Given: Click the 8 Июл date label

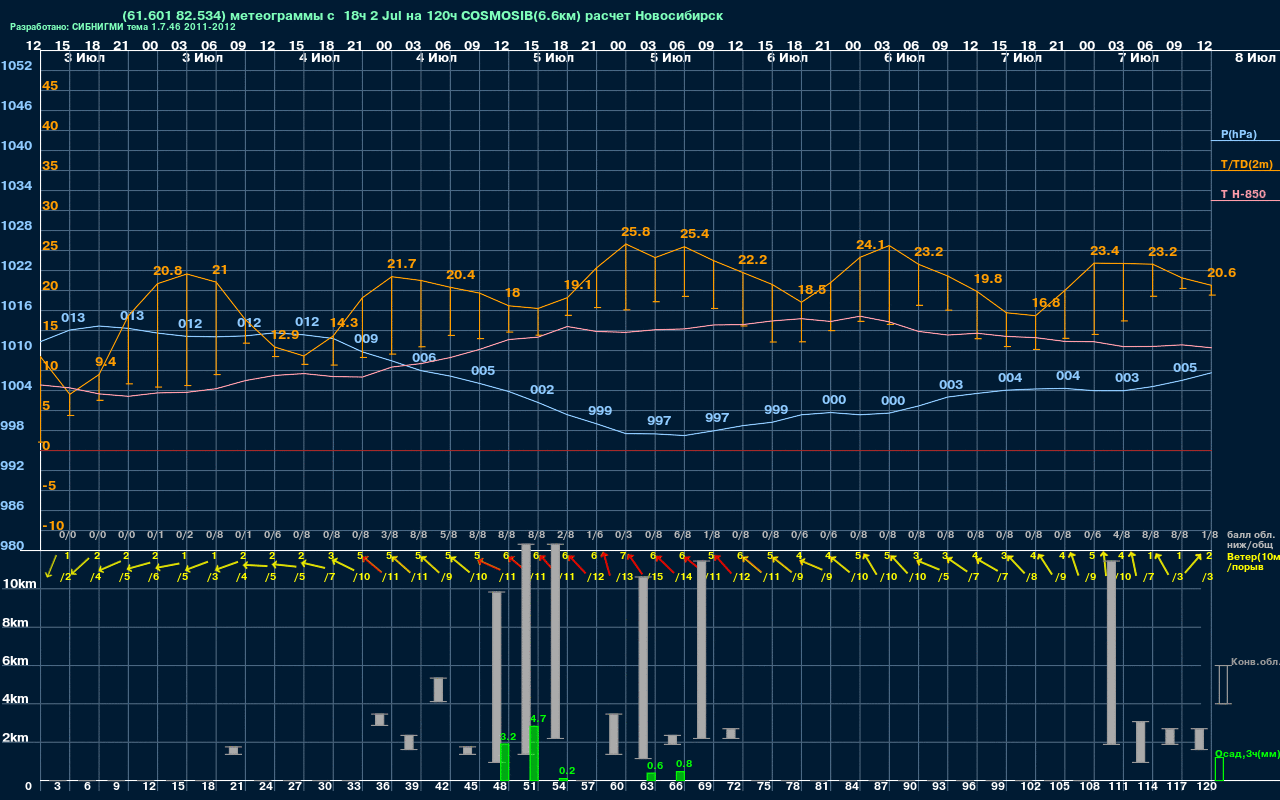Looking at the screenshot, I should pos(1253,58).
